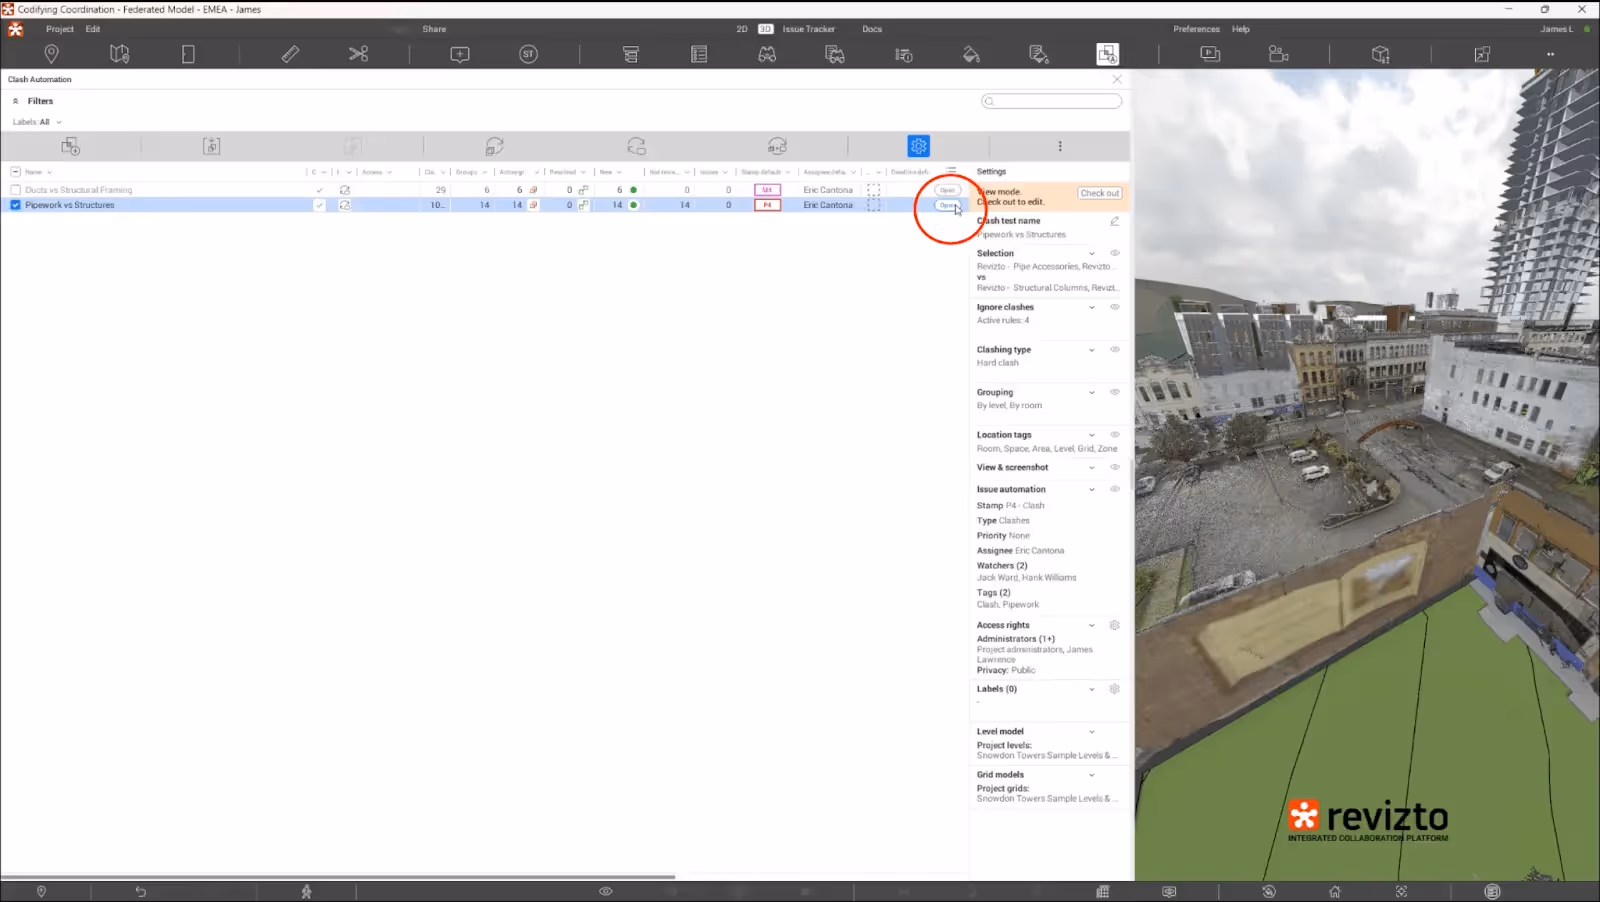Open the Help menu
This screenshot has height=902, width=1600.
(x=1240, y=29)
